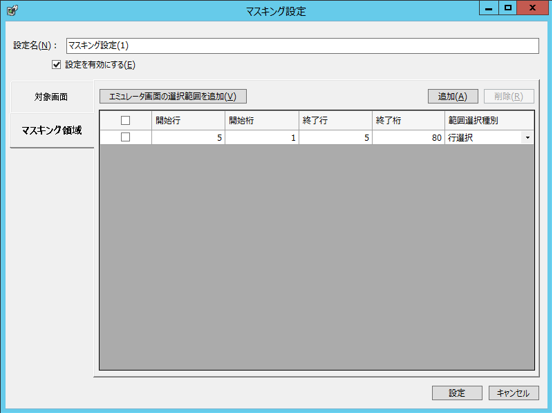The height and width of the screenshot is (413, 552).
Task: Switch to the 対象画面 tab
Action: (x=52, y=97)
